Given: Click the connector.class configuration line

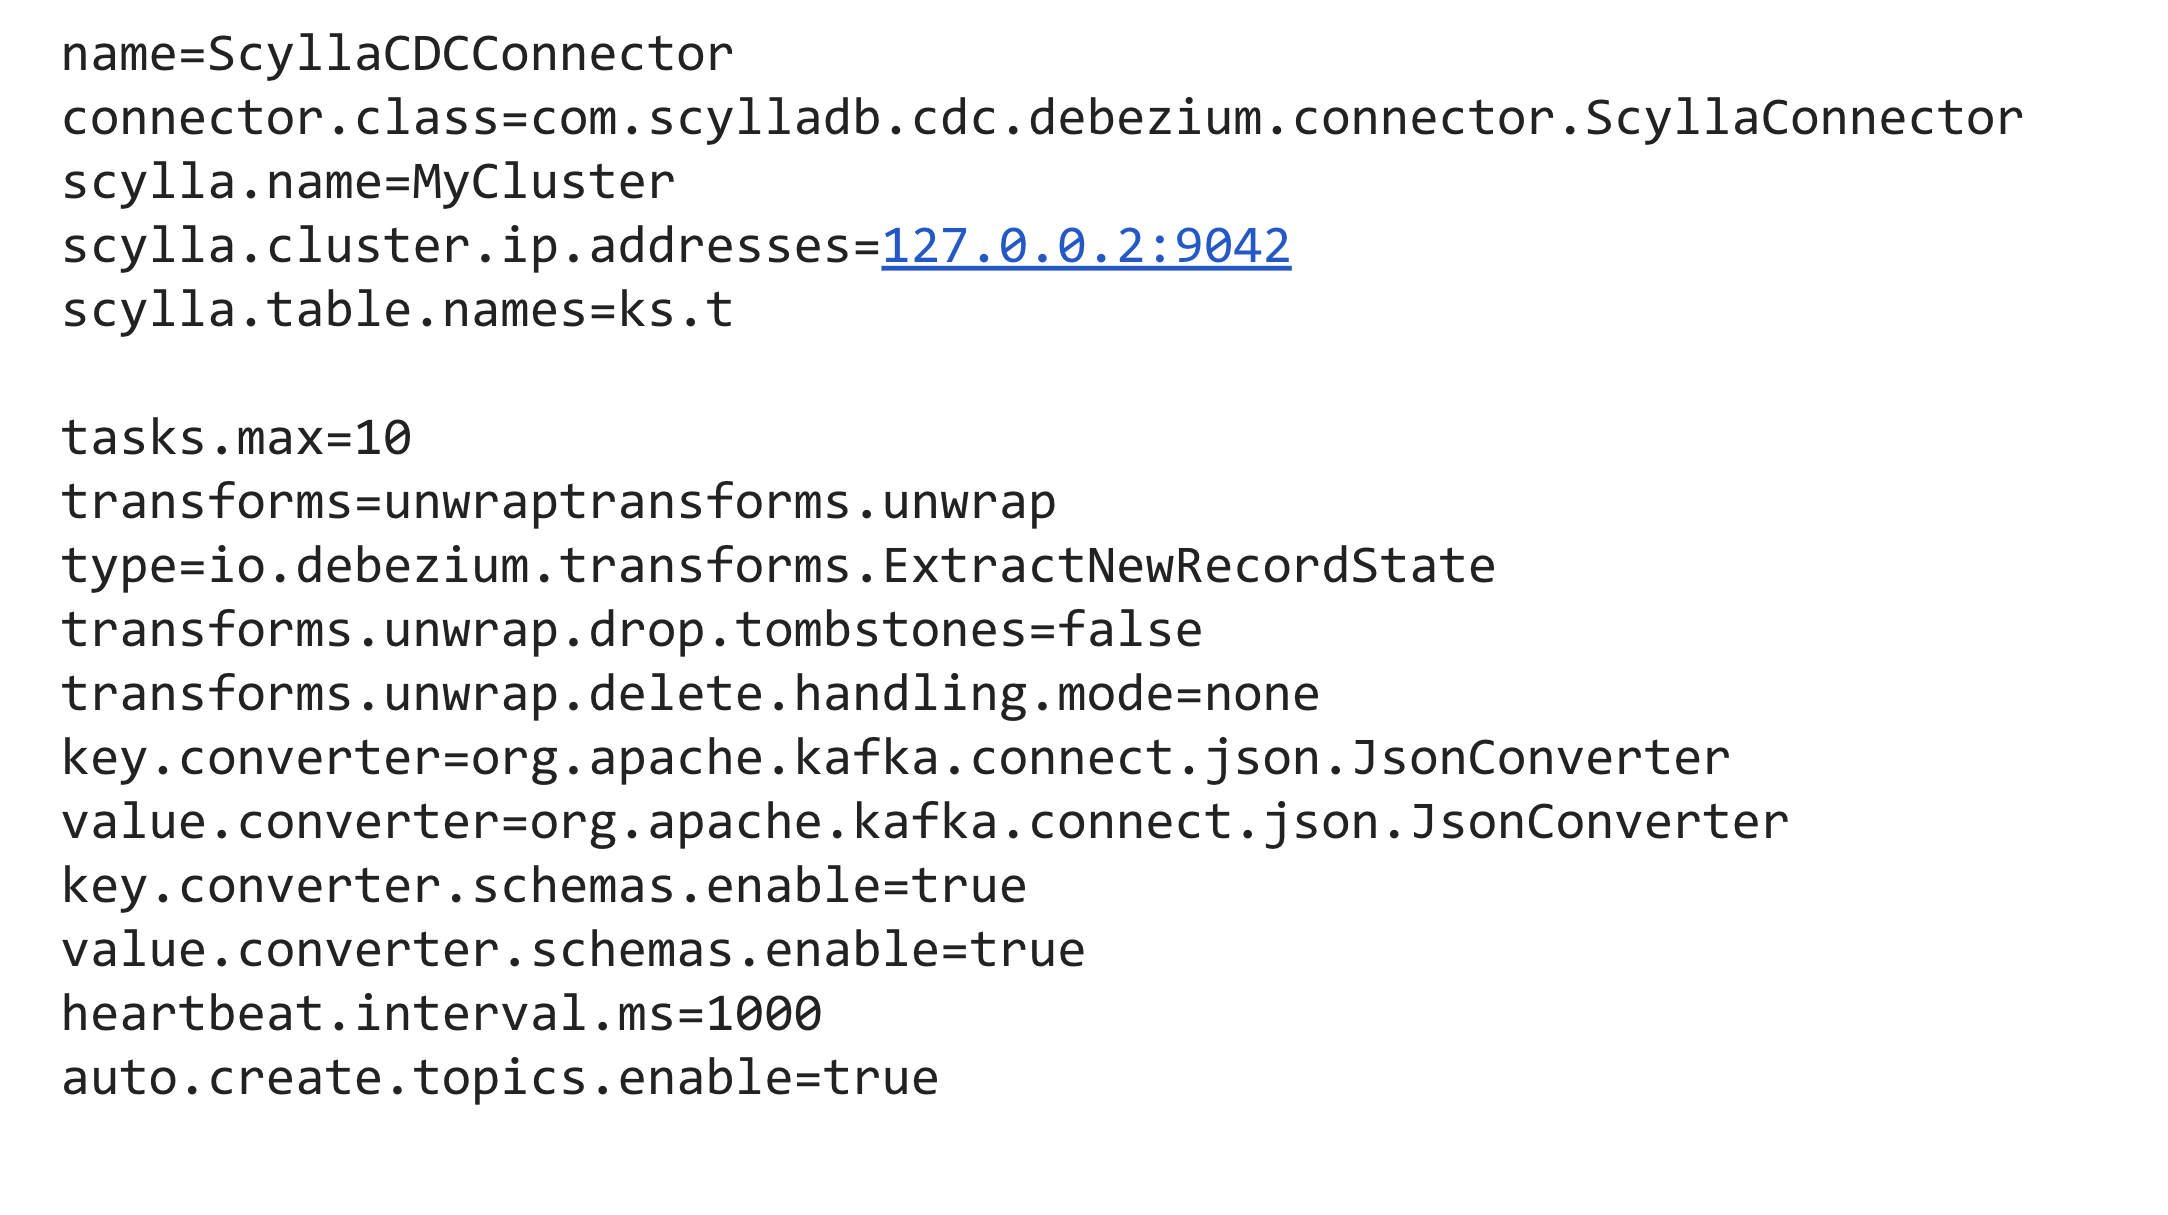Looking at the screenshot, I should click(1043, 118).
